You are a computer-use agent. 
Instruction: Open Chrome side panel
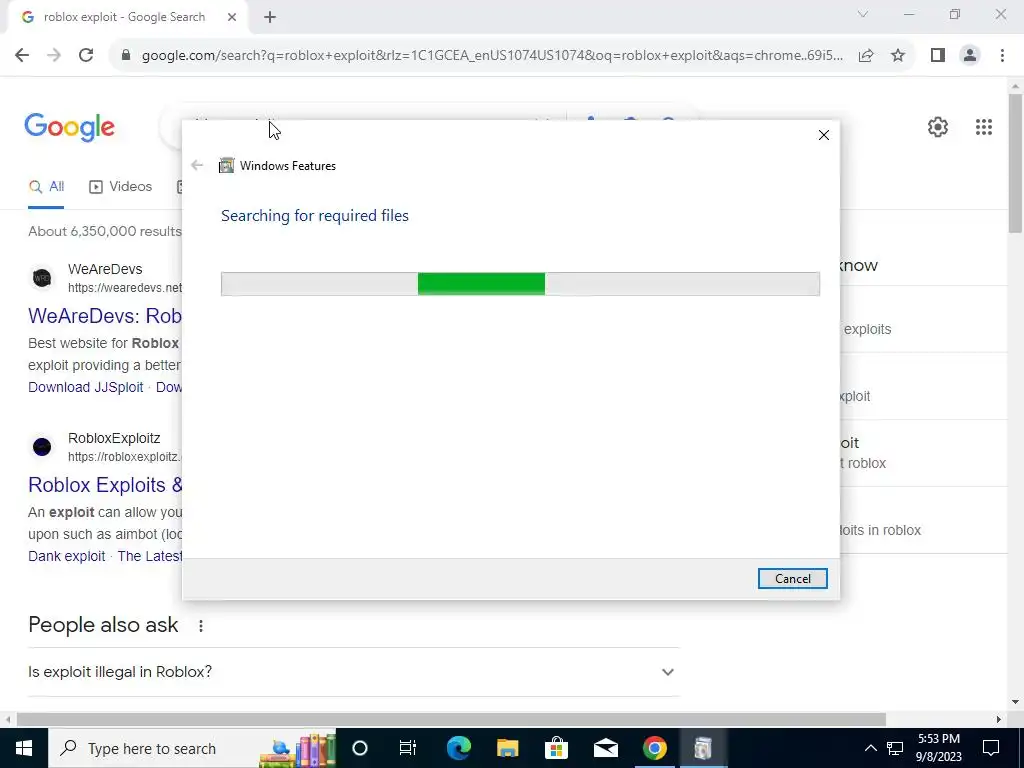(938, 56)
